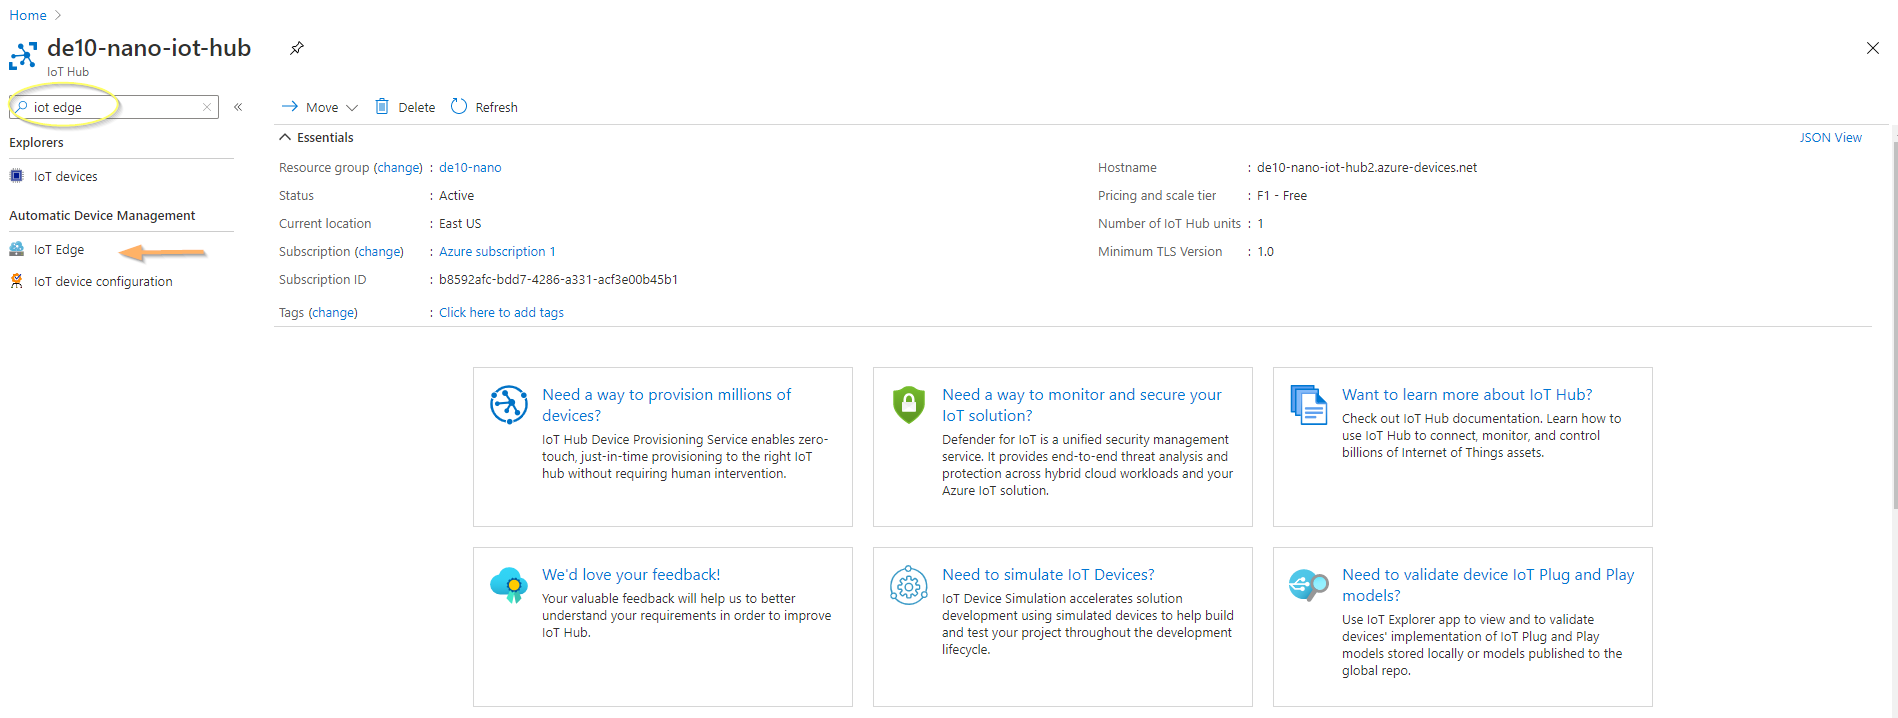Click the feedback cloud icon
The image size is (1898, 718).
(509, 584)
